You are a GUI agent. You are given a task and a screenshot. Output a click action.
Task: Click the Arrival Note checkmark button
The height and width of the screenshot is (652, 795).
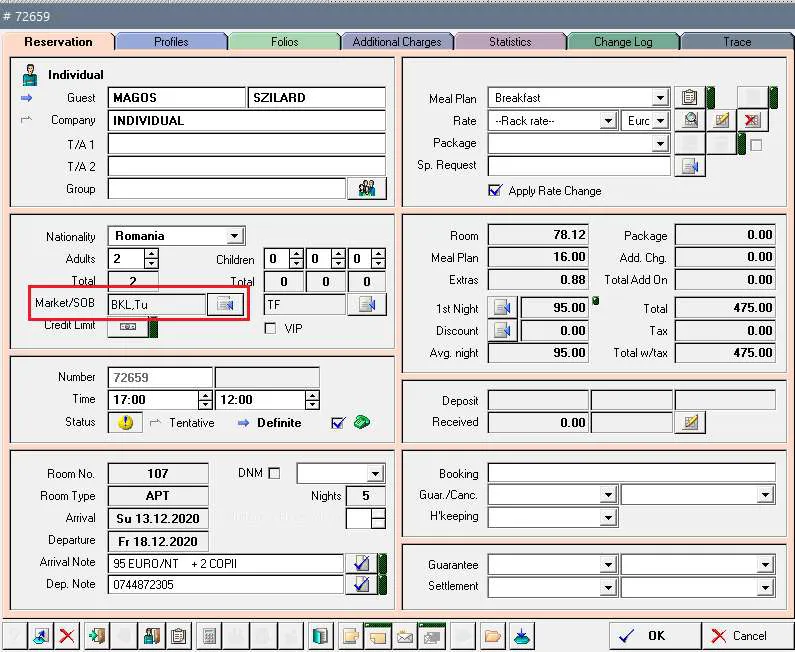tap(361, 563)
